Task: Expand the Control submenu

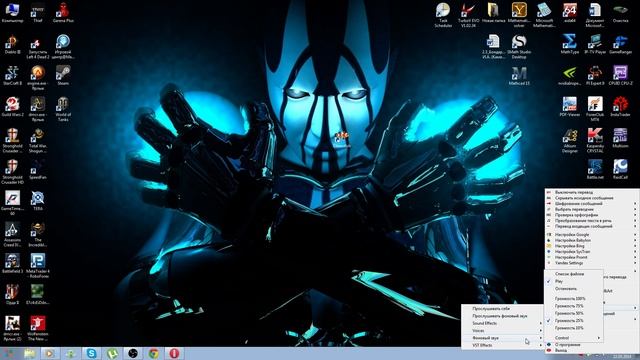Action: tap(573, 338)
